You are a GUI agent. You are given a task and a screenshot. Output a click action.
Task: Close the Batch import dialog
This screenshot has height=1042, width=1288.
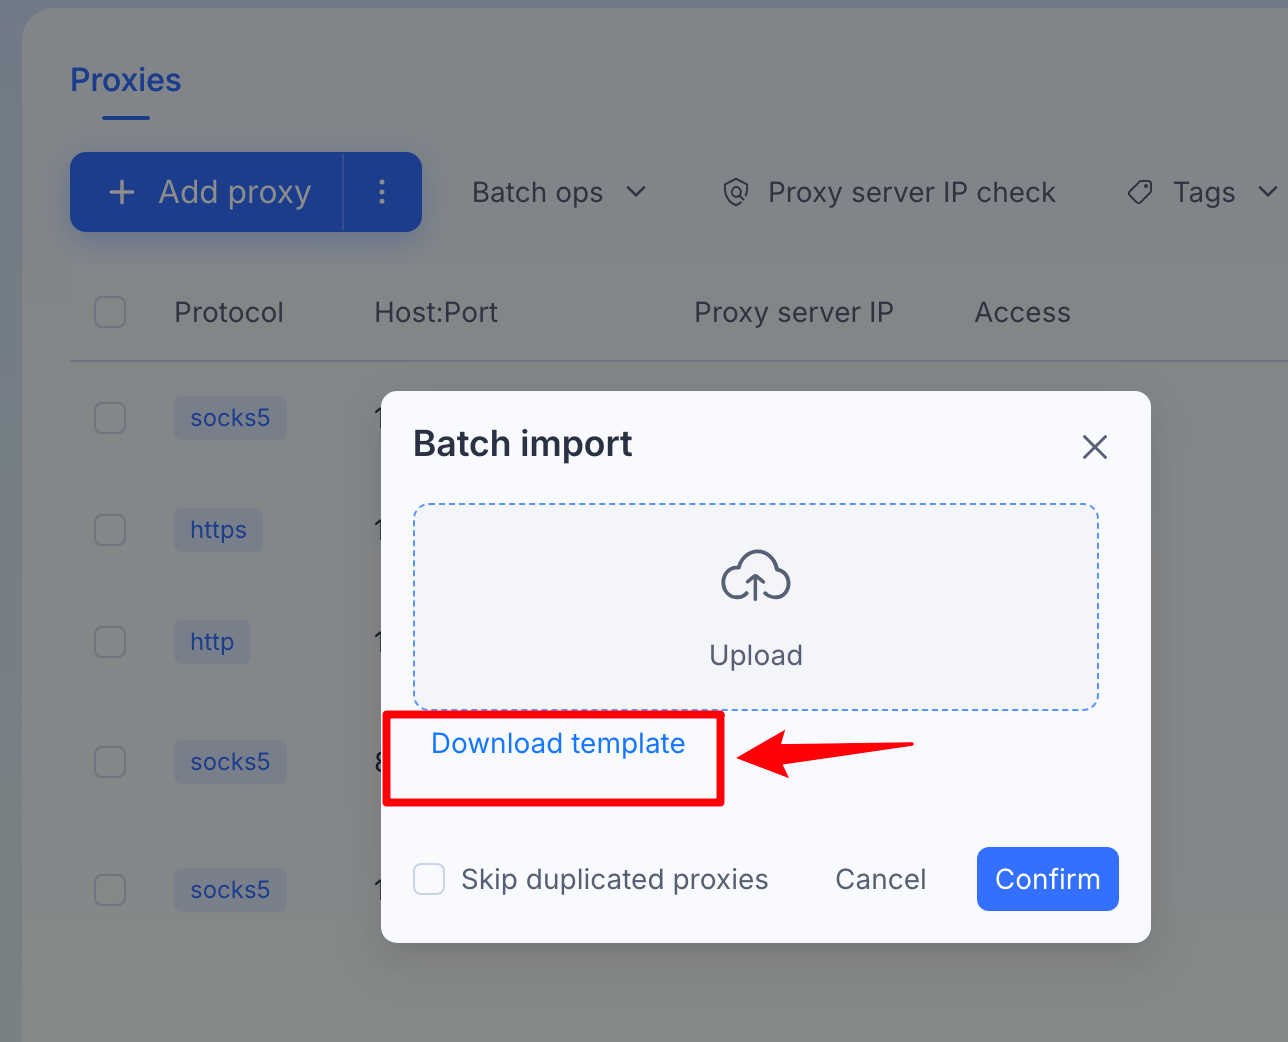click(1095, 447)
